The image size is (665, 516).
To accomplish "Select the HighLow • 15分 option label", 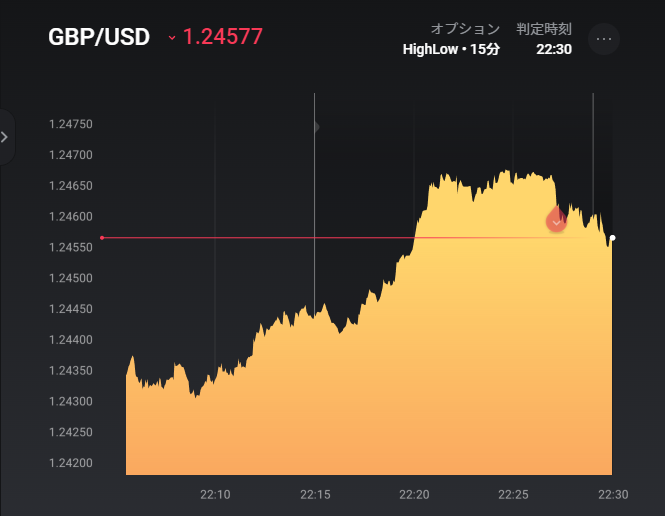I will (x=451, y=49).
